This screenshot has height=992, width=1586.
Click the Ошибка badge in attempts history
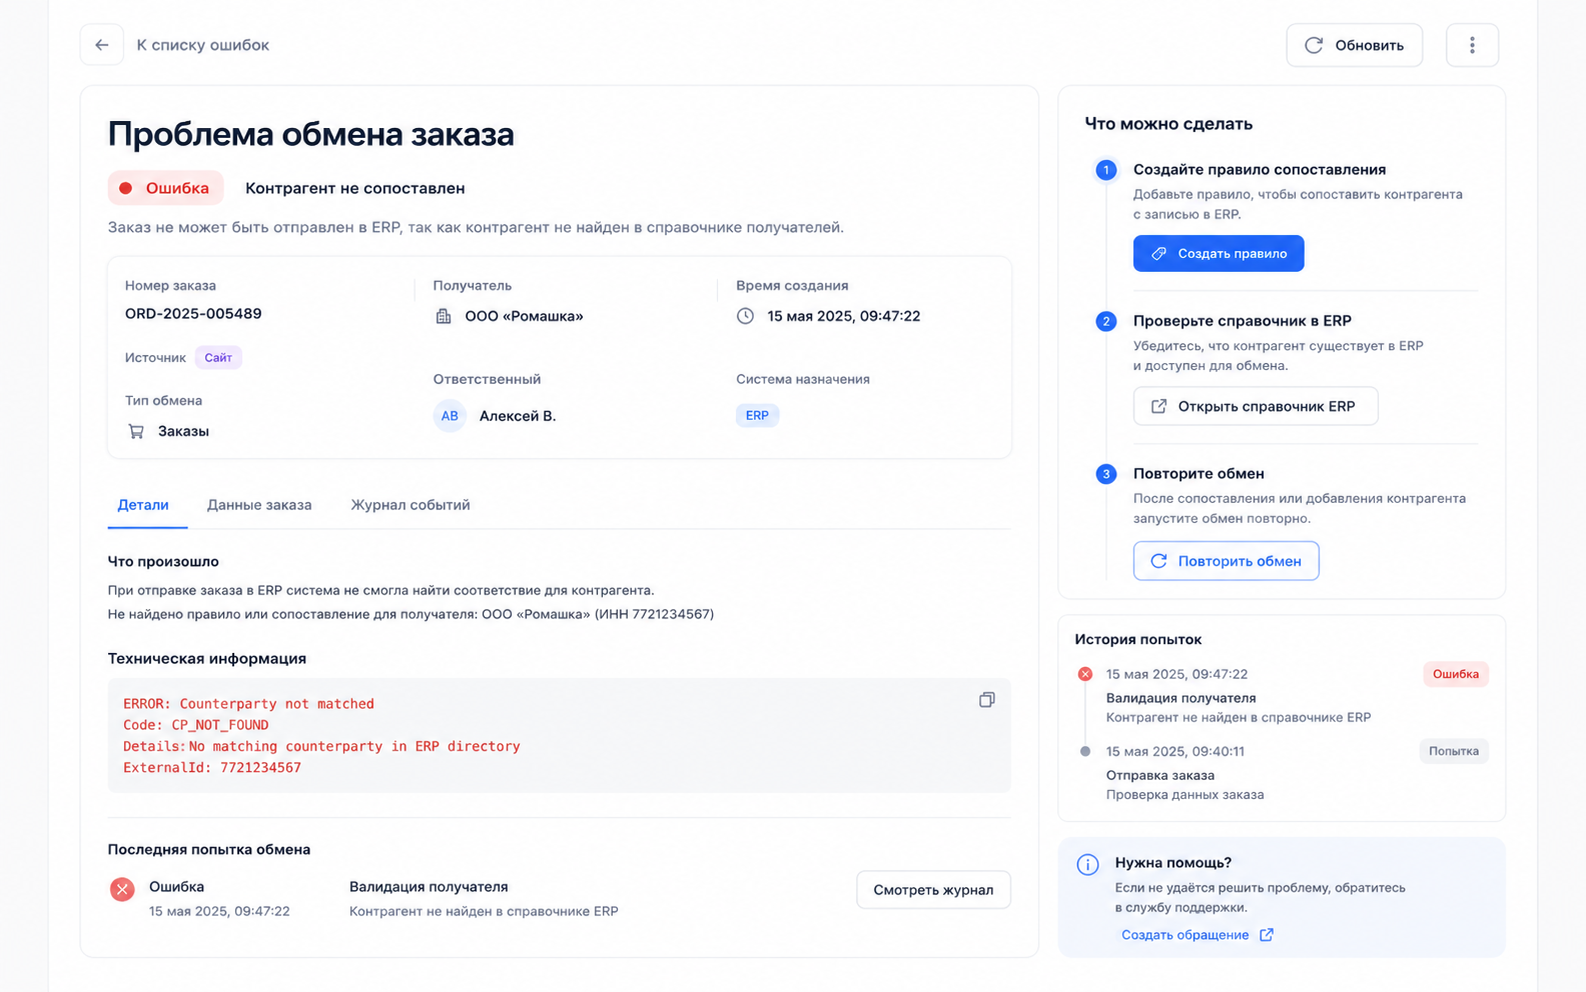pos(1455,674)
